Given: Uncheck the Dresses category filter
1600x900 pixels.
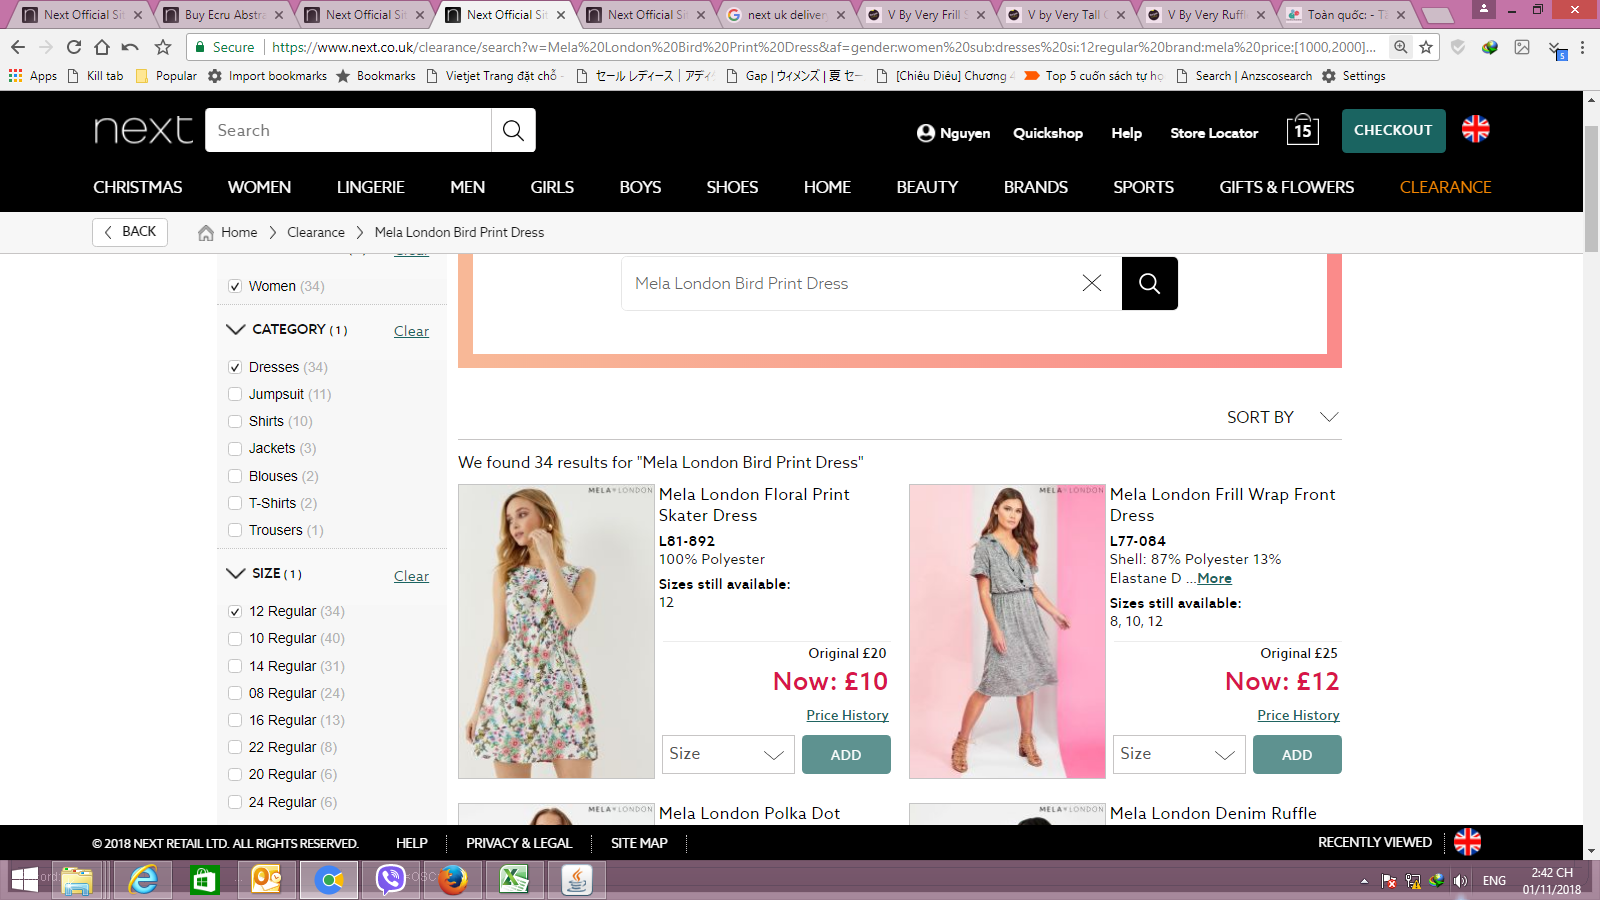Looking at the screenshot, I should click(235, 367).
